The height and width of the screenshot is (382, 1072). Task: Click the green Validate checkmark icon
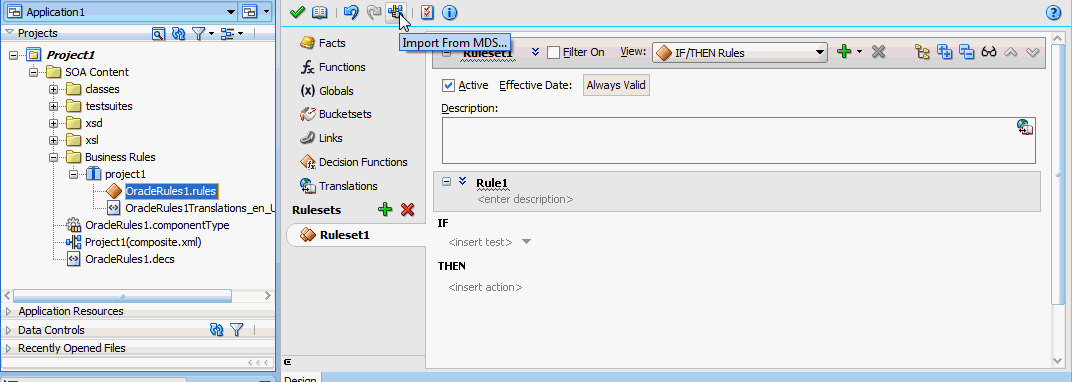coord(297,12)
